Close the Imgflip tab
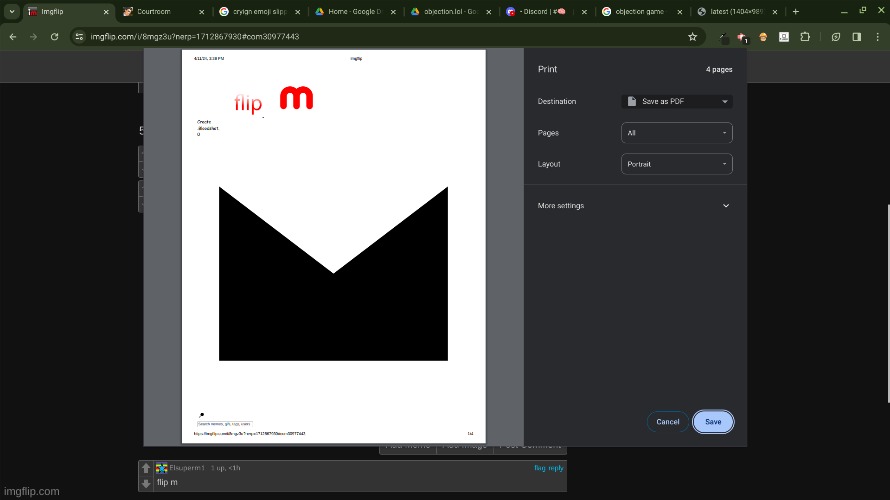The width and height of the screenshot is (890, 500). pyautogui.click(x=106, y=11)
